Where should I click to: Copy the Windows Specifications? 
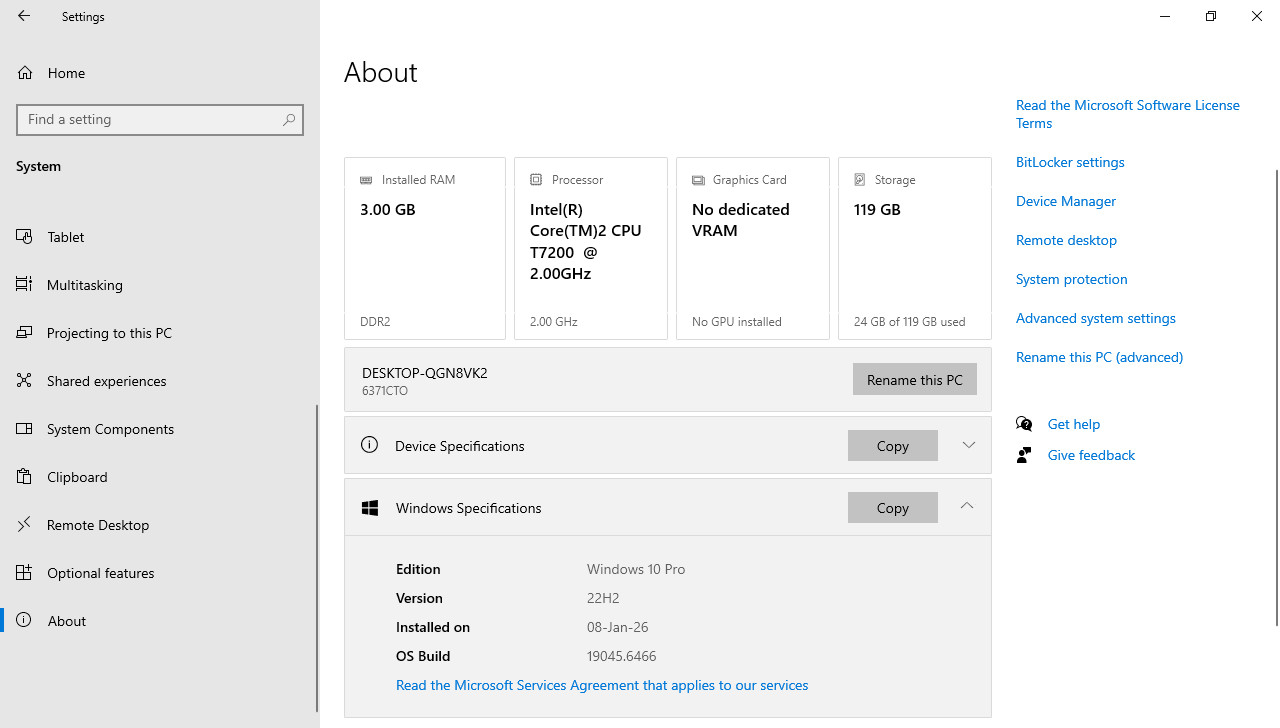click(893, 507)
